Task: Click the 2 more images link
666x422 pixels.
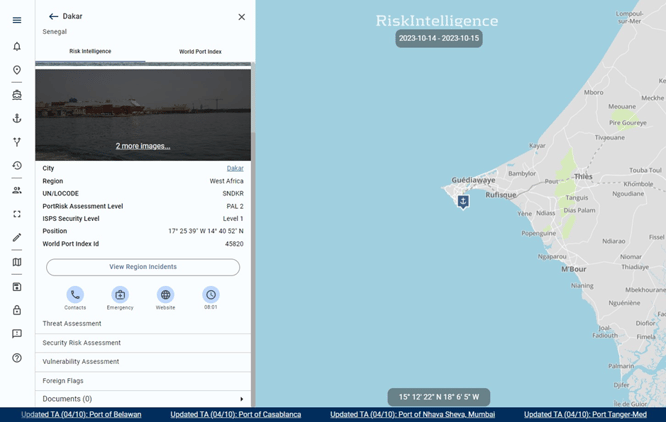Action: (x=143, y=146)
